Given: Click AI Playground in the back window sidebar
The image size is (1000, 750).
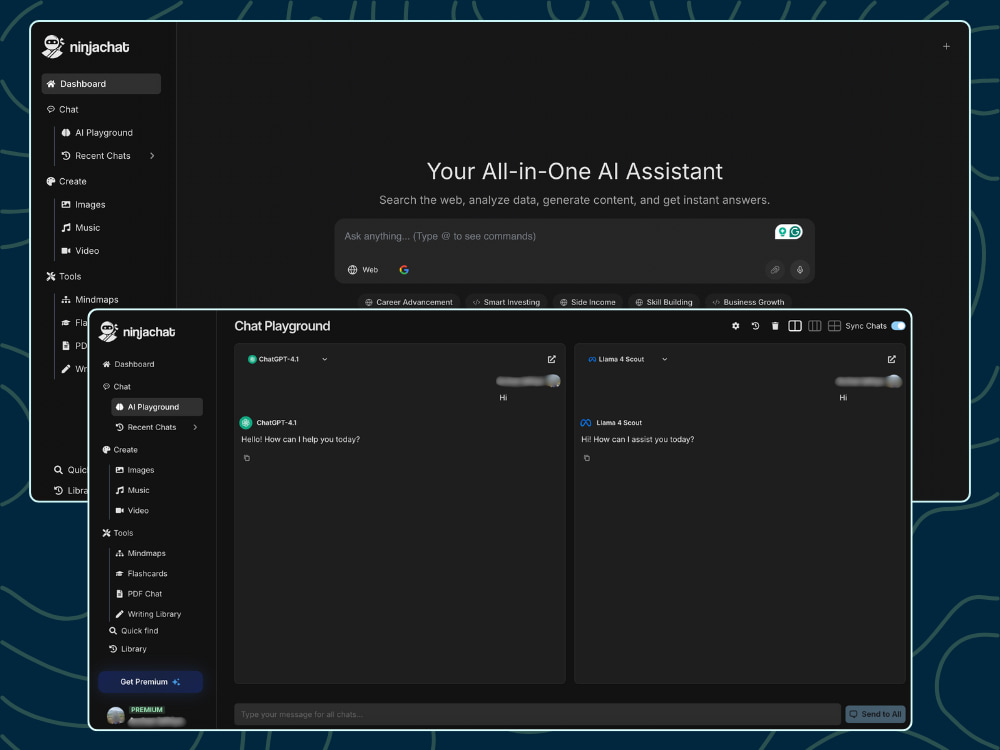Looking at the screenshot, I should point(97,133).
